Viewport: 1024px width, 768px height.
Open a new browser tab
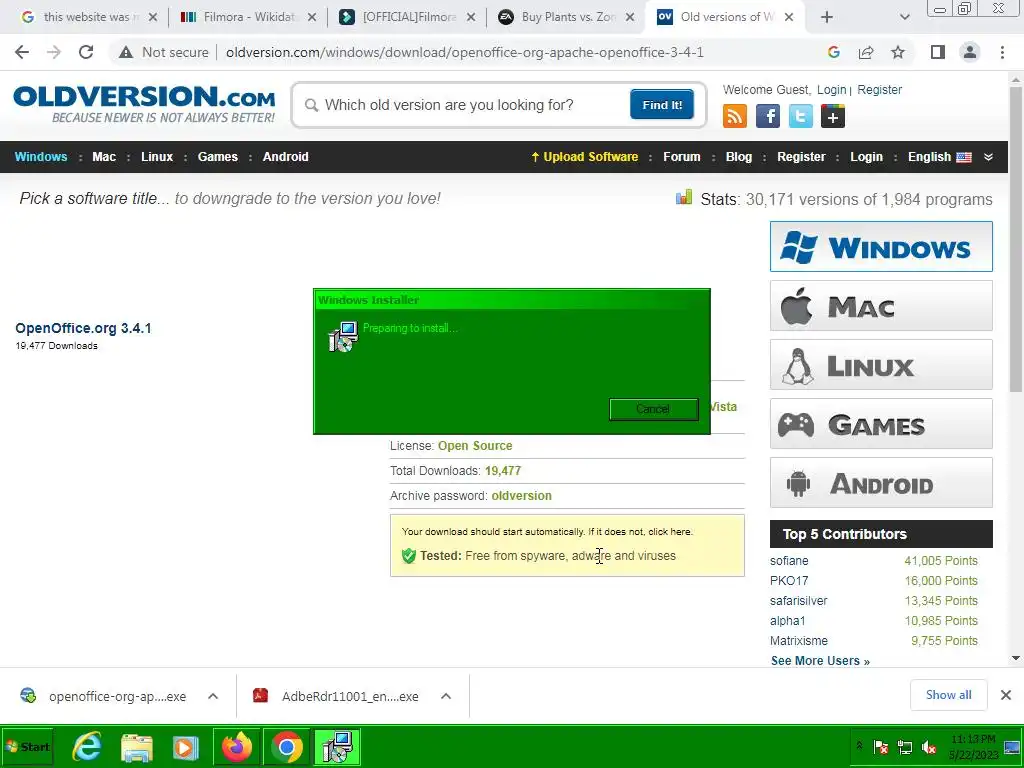[827, 17]
